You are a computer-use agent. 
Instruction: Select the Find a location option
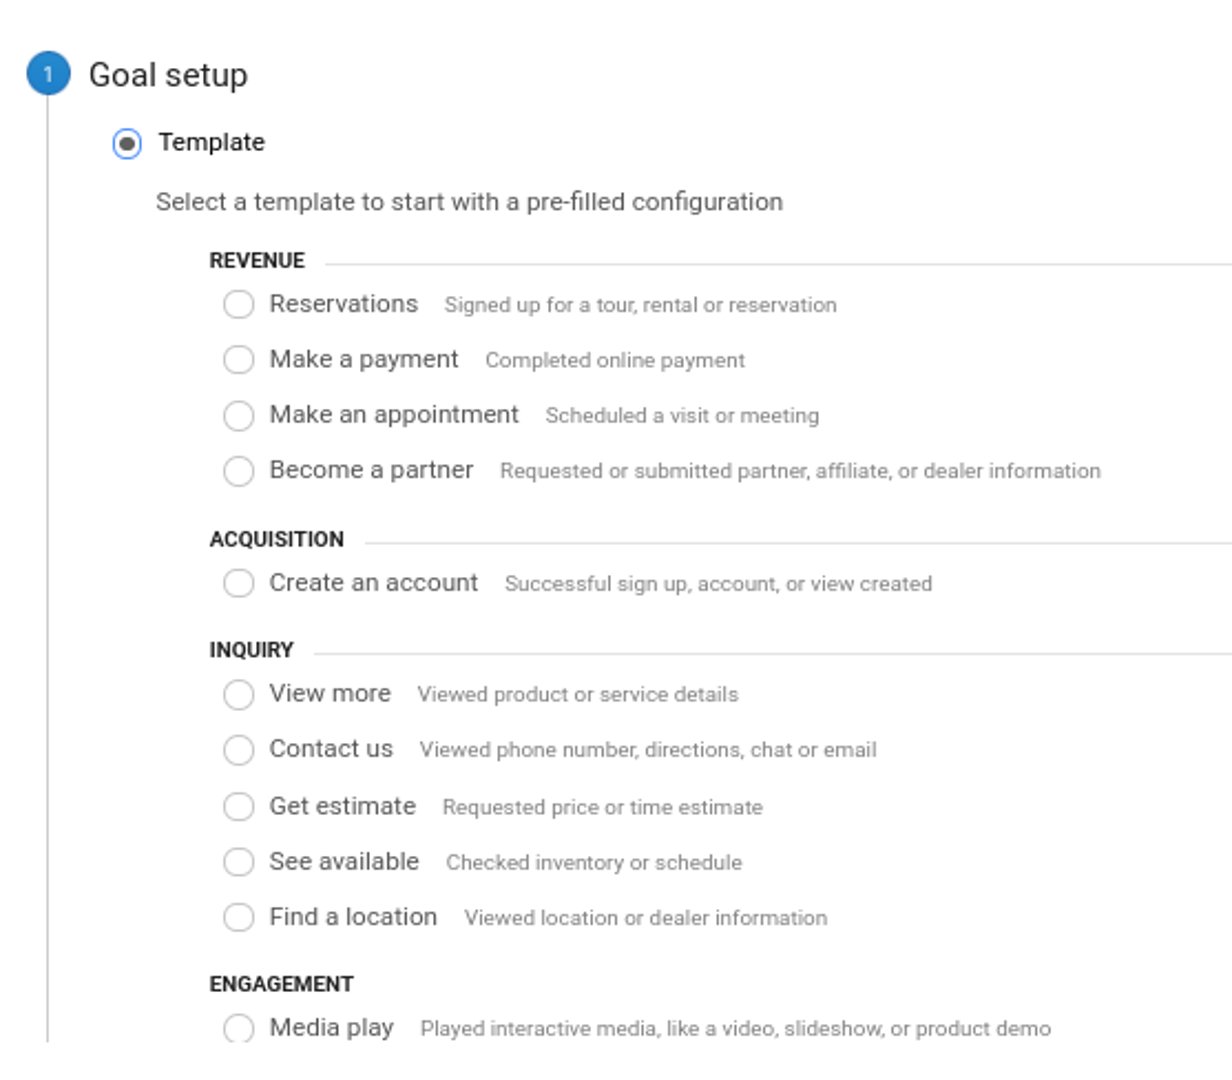pyautogui.click(x=238, y=917)
